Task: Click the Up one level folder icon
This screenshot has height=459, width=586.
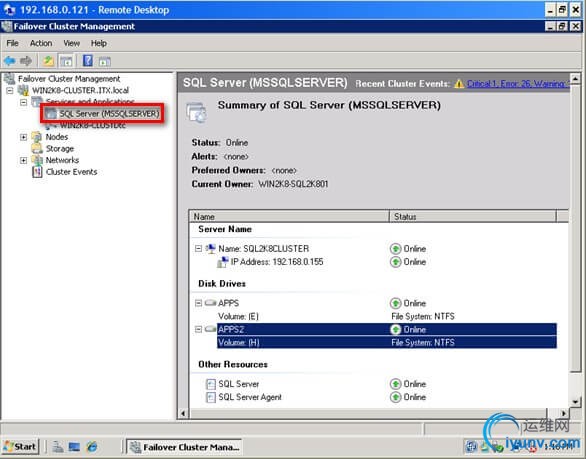Action: point(48,61)
